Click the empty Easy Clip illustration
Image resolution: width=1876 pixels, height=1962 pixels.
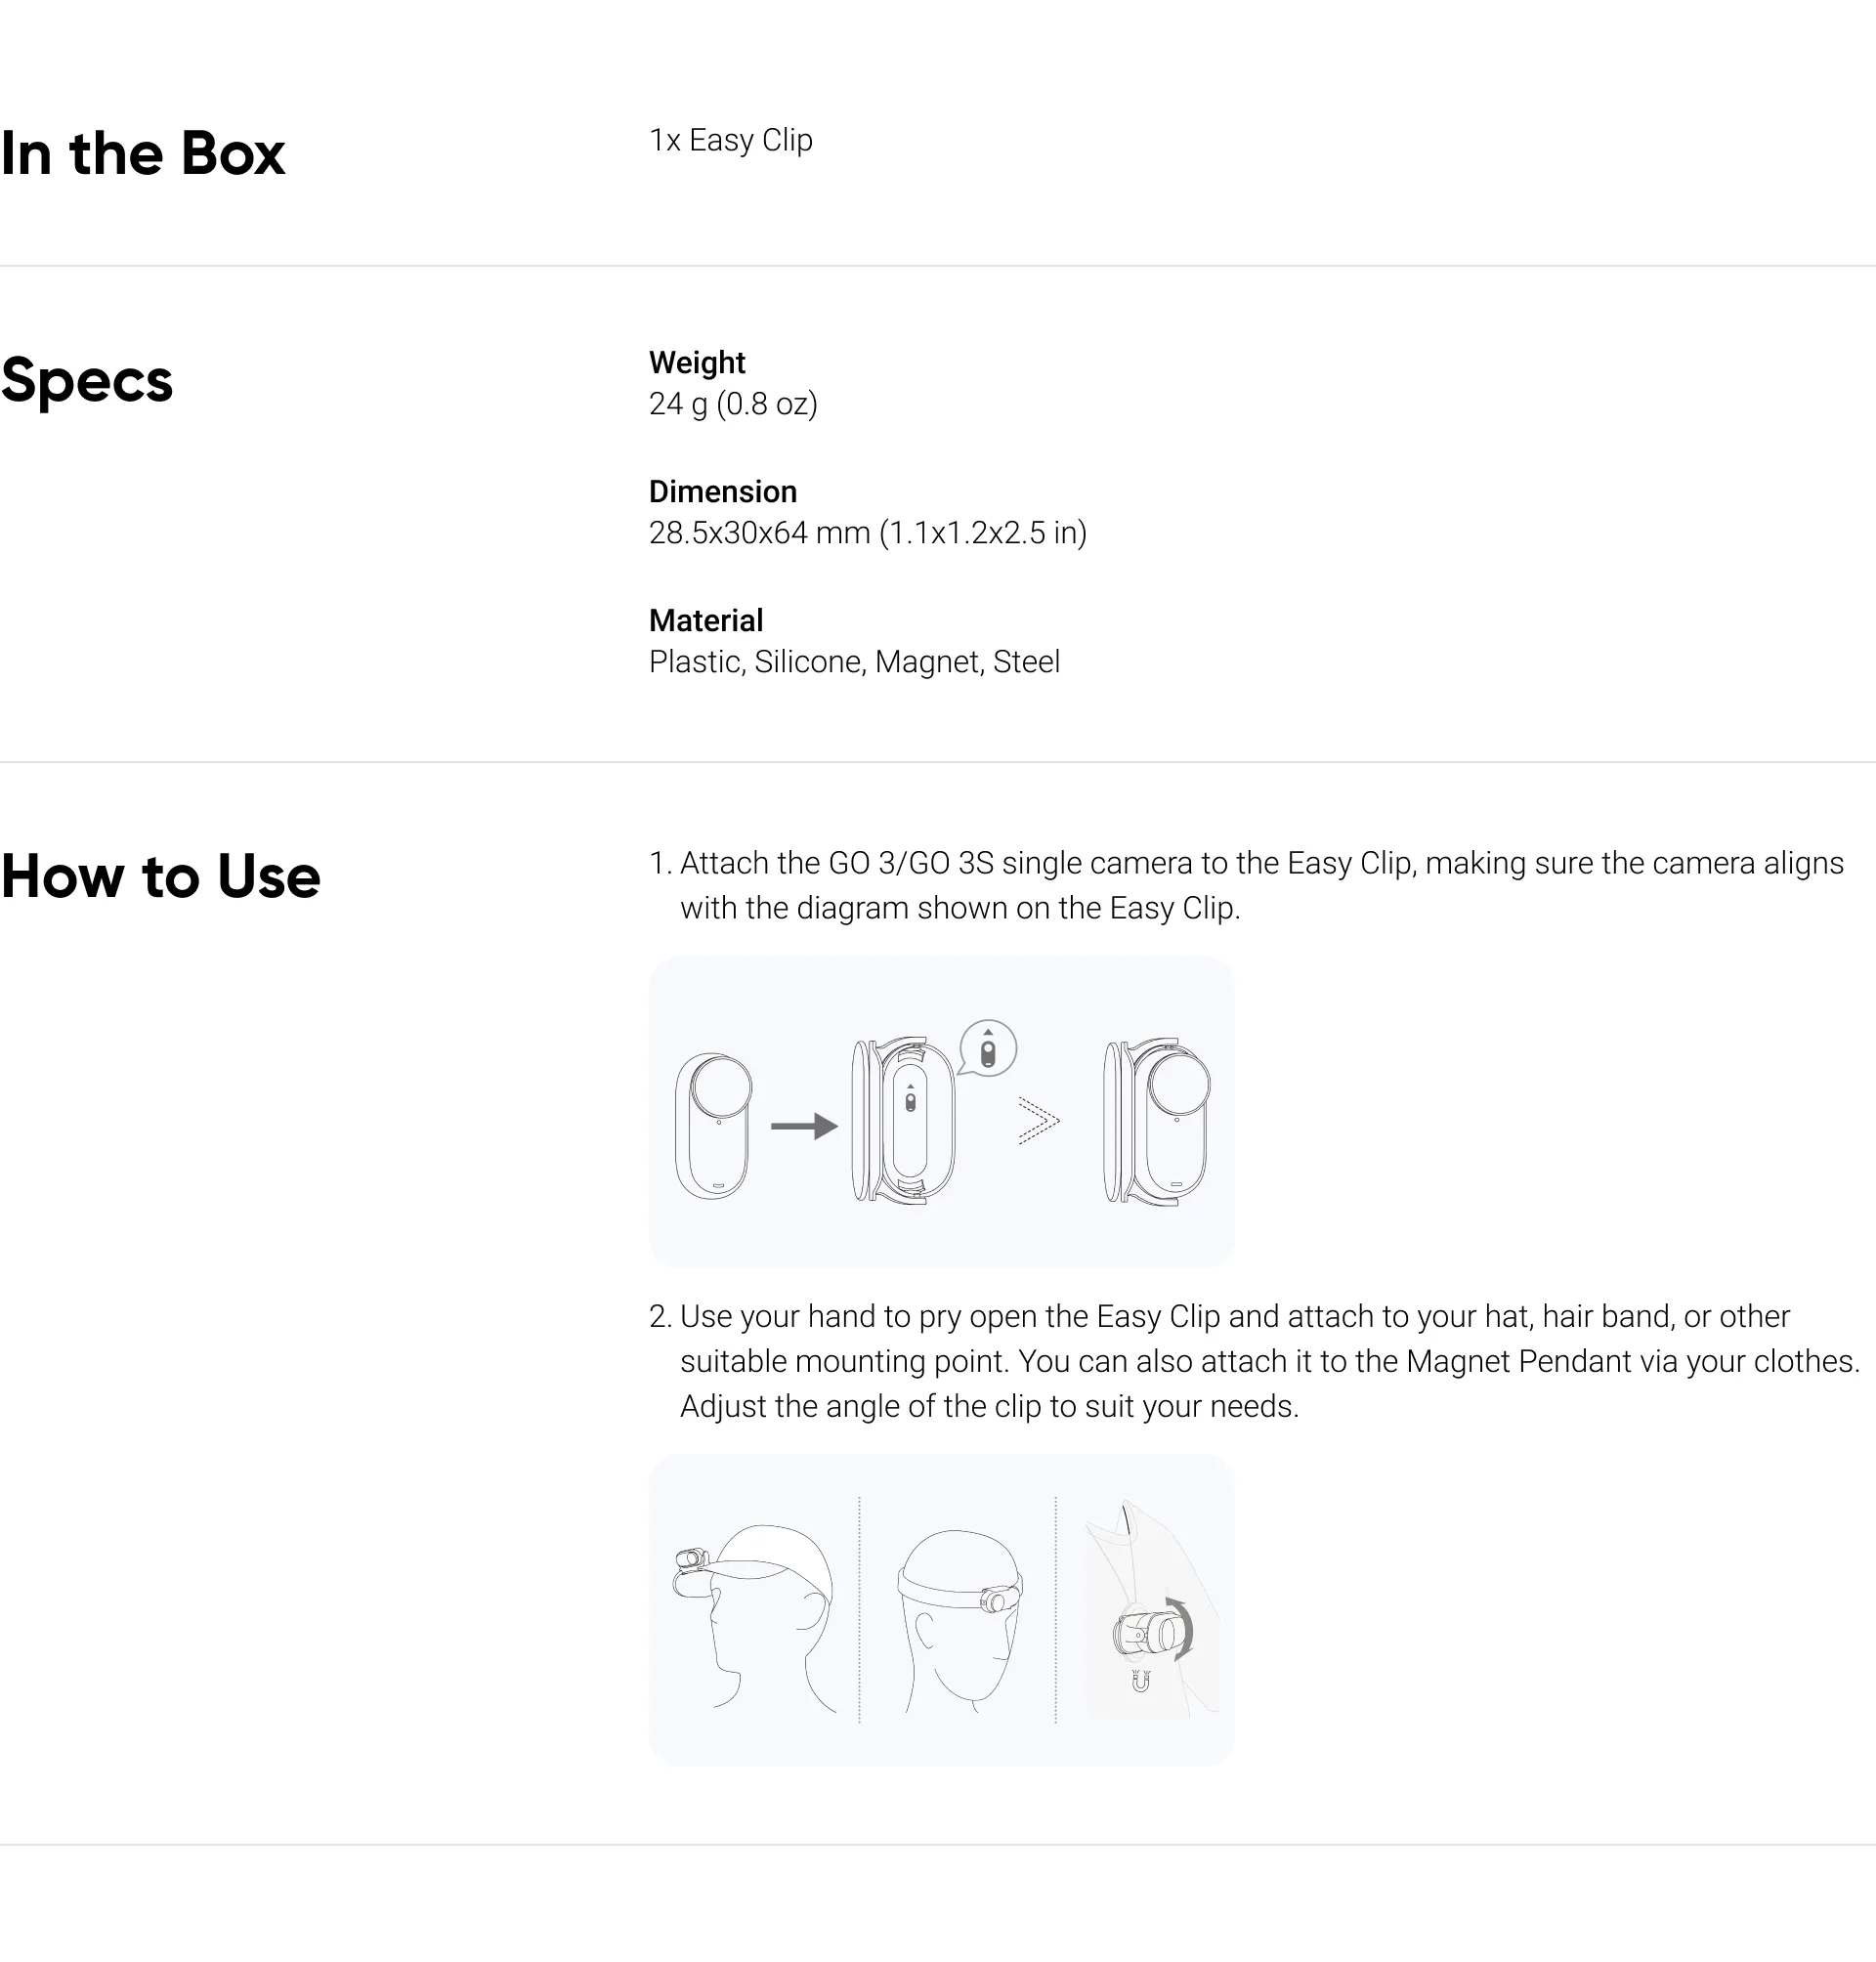903,1121
